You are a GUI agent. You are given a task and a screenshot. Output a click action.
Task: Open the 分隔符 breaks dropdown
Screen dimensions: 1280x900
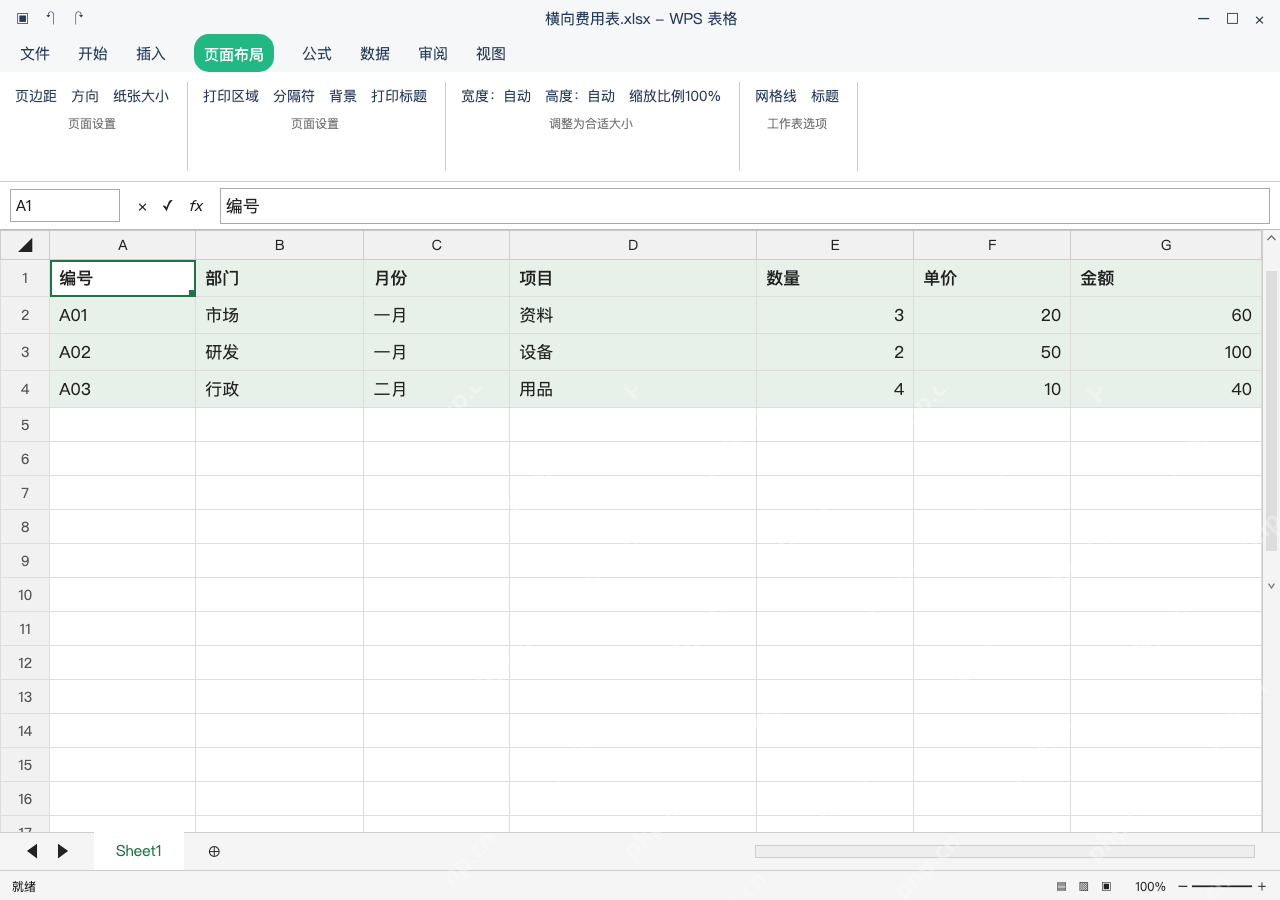pos(294,96)
